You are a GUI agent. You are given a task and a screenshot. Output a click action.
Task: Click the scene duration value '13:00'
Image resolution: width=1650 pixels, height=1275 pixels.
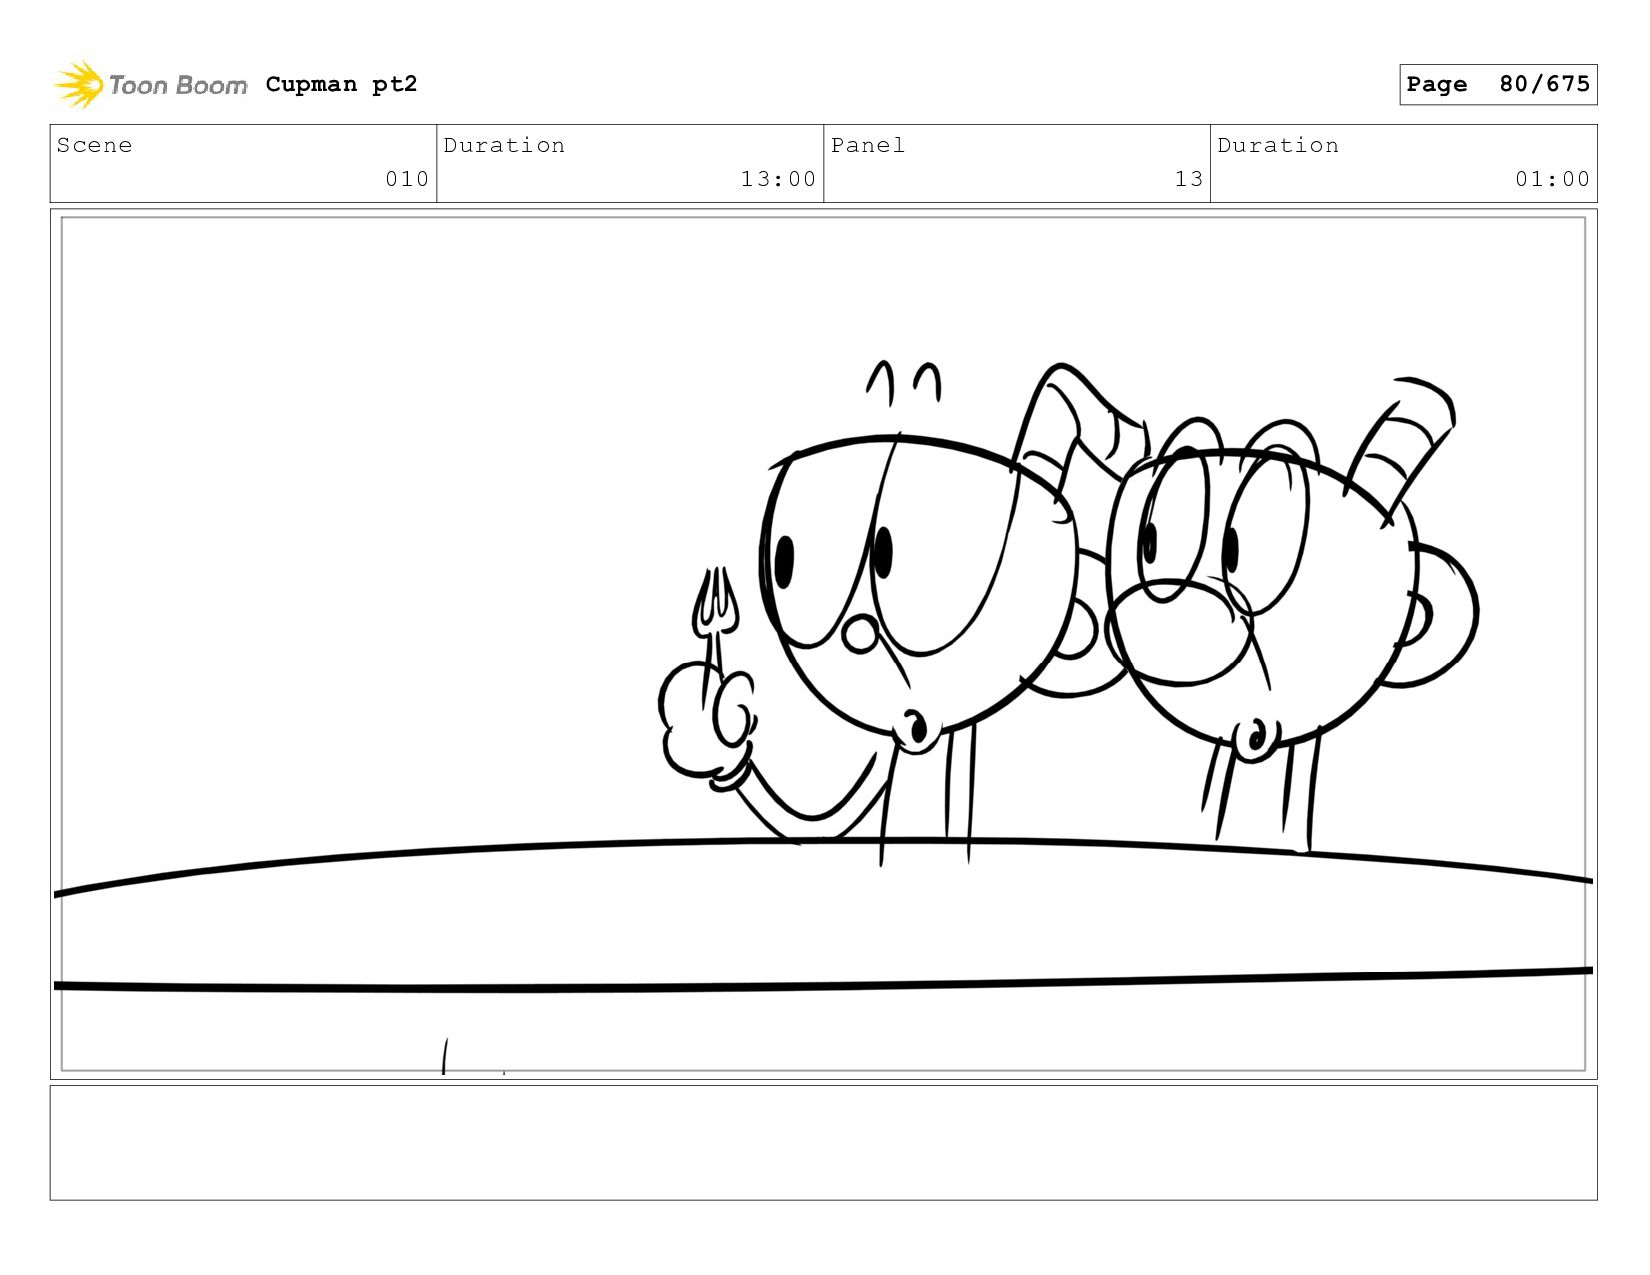(x=778, y=179)
